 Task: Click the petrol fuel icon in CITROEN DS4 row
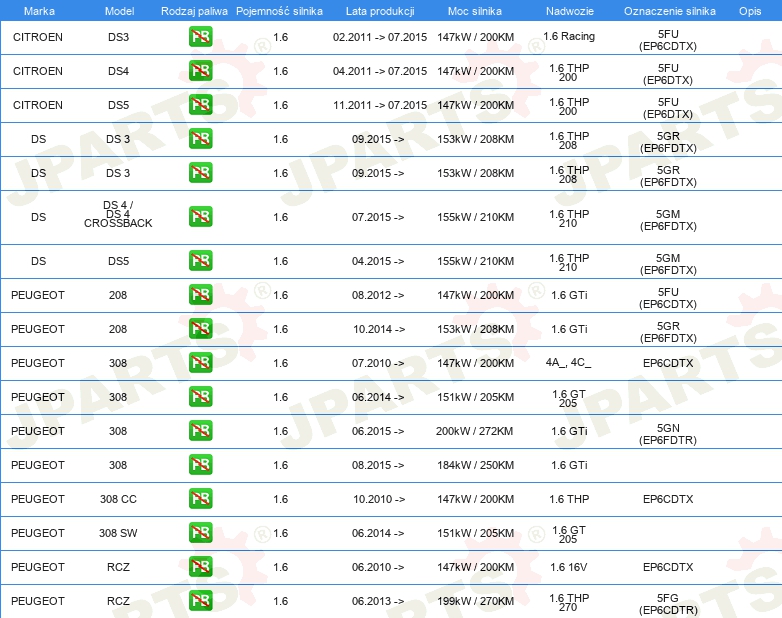200,71
